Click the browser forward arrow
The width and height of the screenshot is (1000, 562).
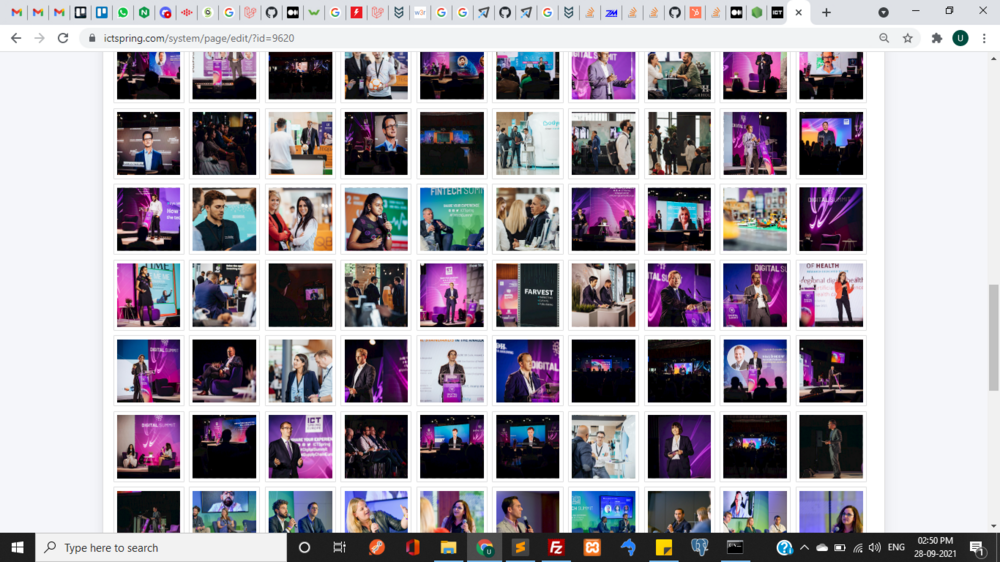pos(40,38)
